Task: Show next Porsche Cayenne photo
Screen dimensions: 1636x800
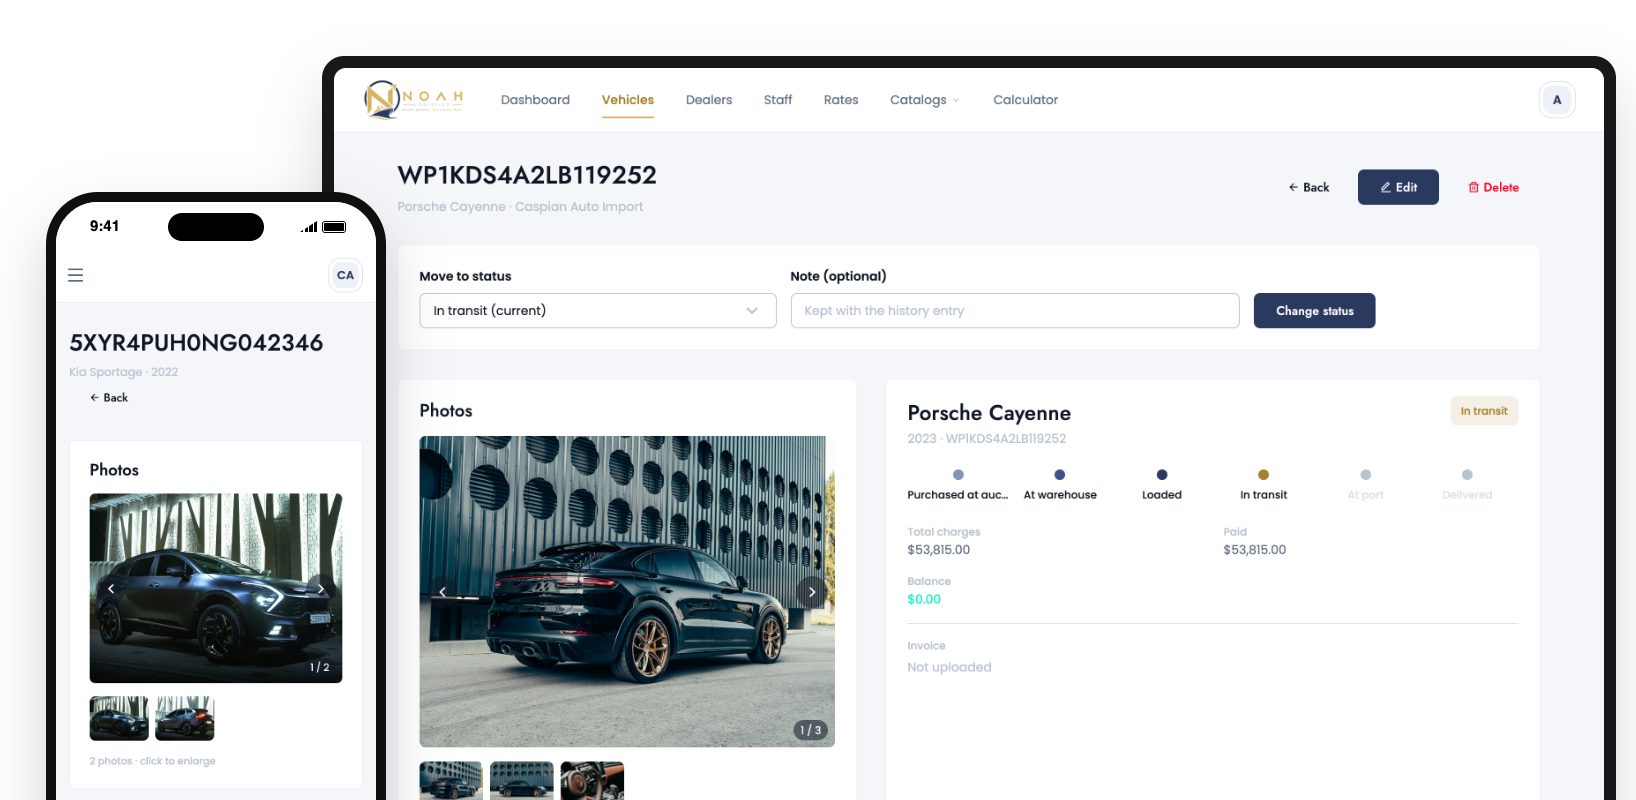Action: (x=812, y=592)
